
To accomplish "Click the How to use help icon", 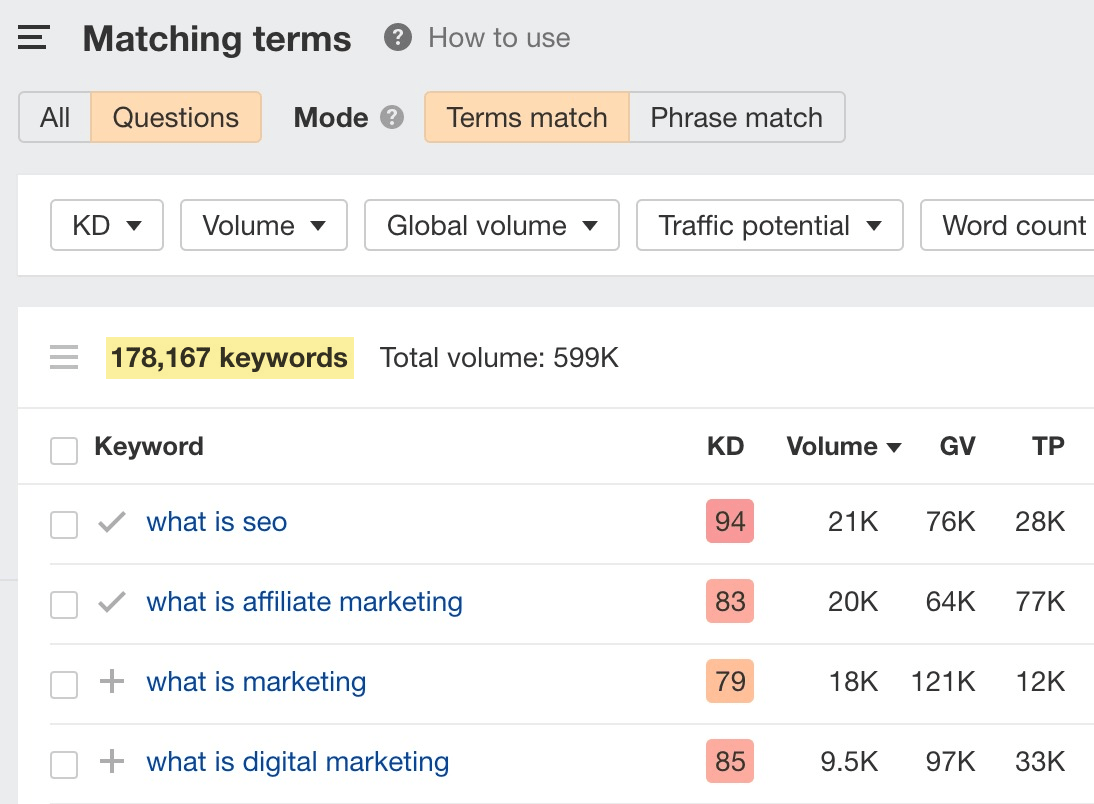I will coord(396,37).
